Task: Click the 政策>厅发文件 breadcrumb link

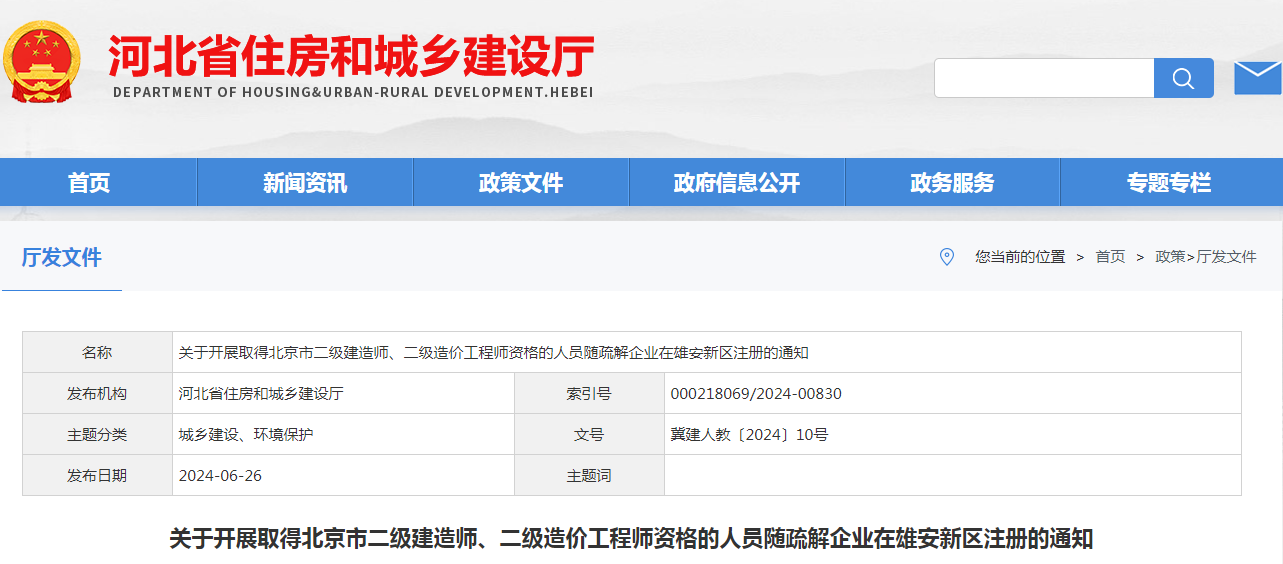Action: [x=1205, y=257]
